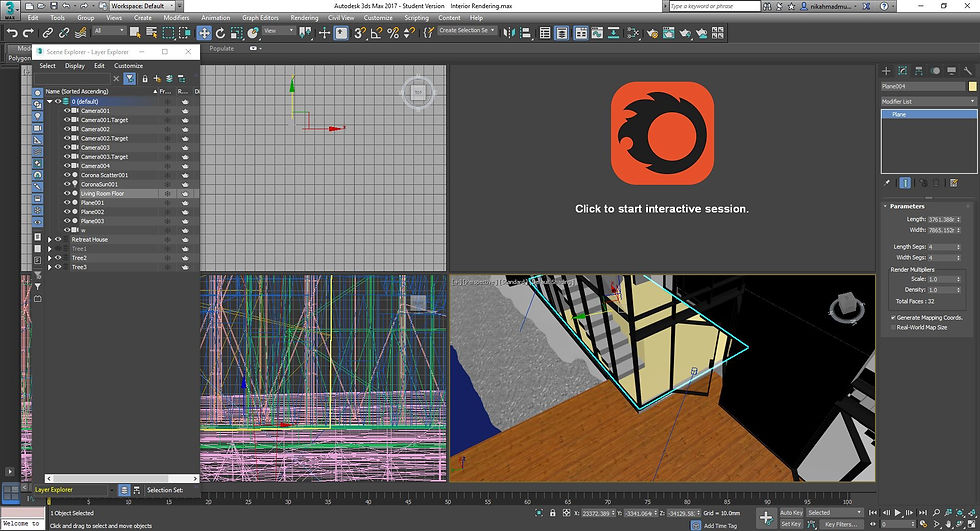Image resolution: width=980 pixels, height=531 pixels.
Task: Toggle visibility eye for Tree3 layer
Action: tap(58, 267)
